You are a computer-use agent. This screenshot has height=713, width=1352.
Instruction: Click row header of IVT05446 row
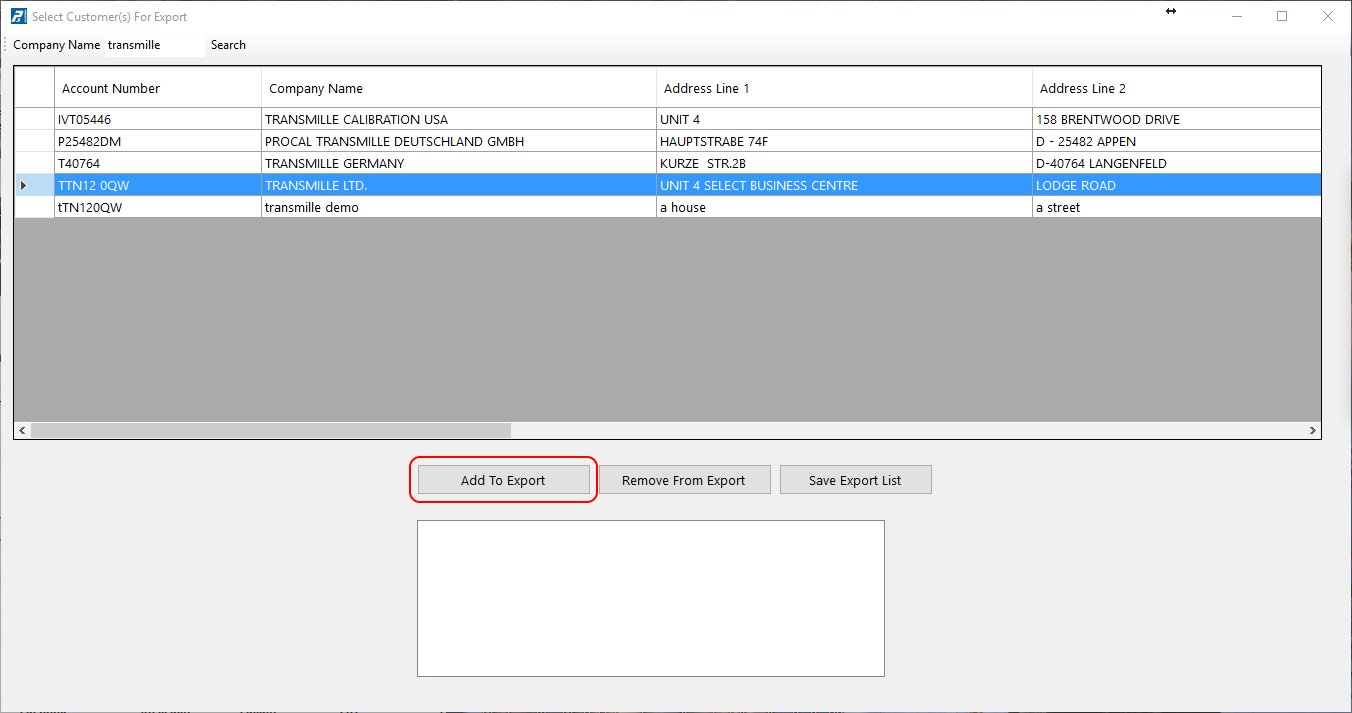click(34, 119)
